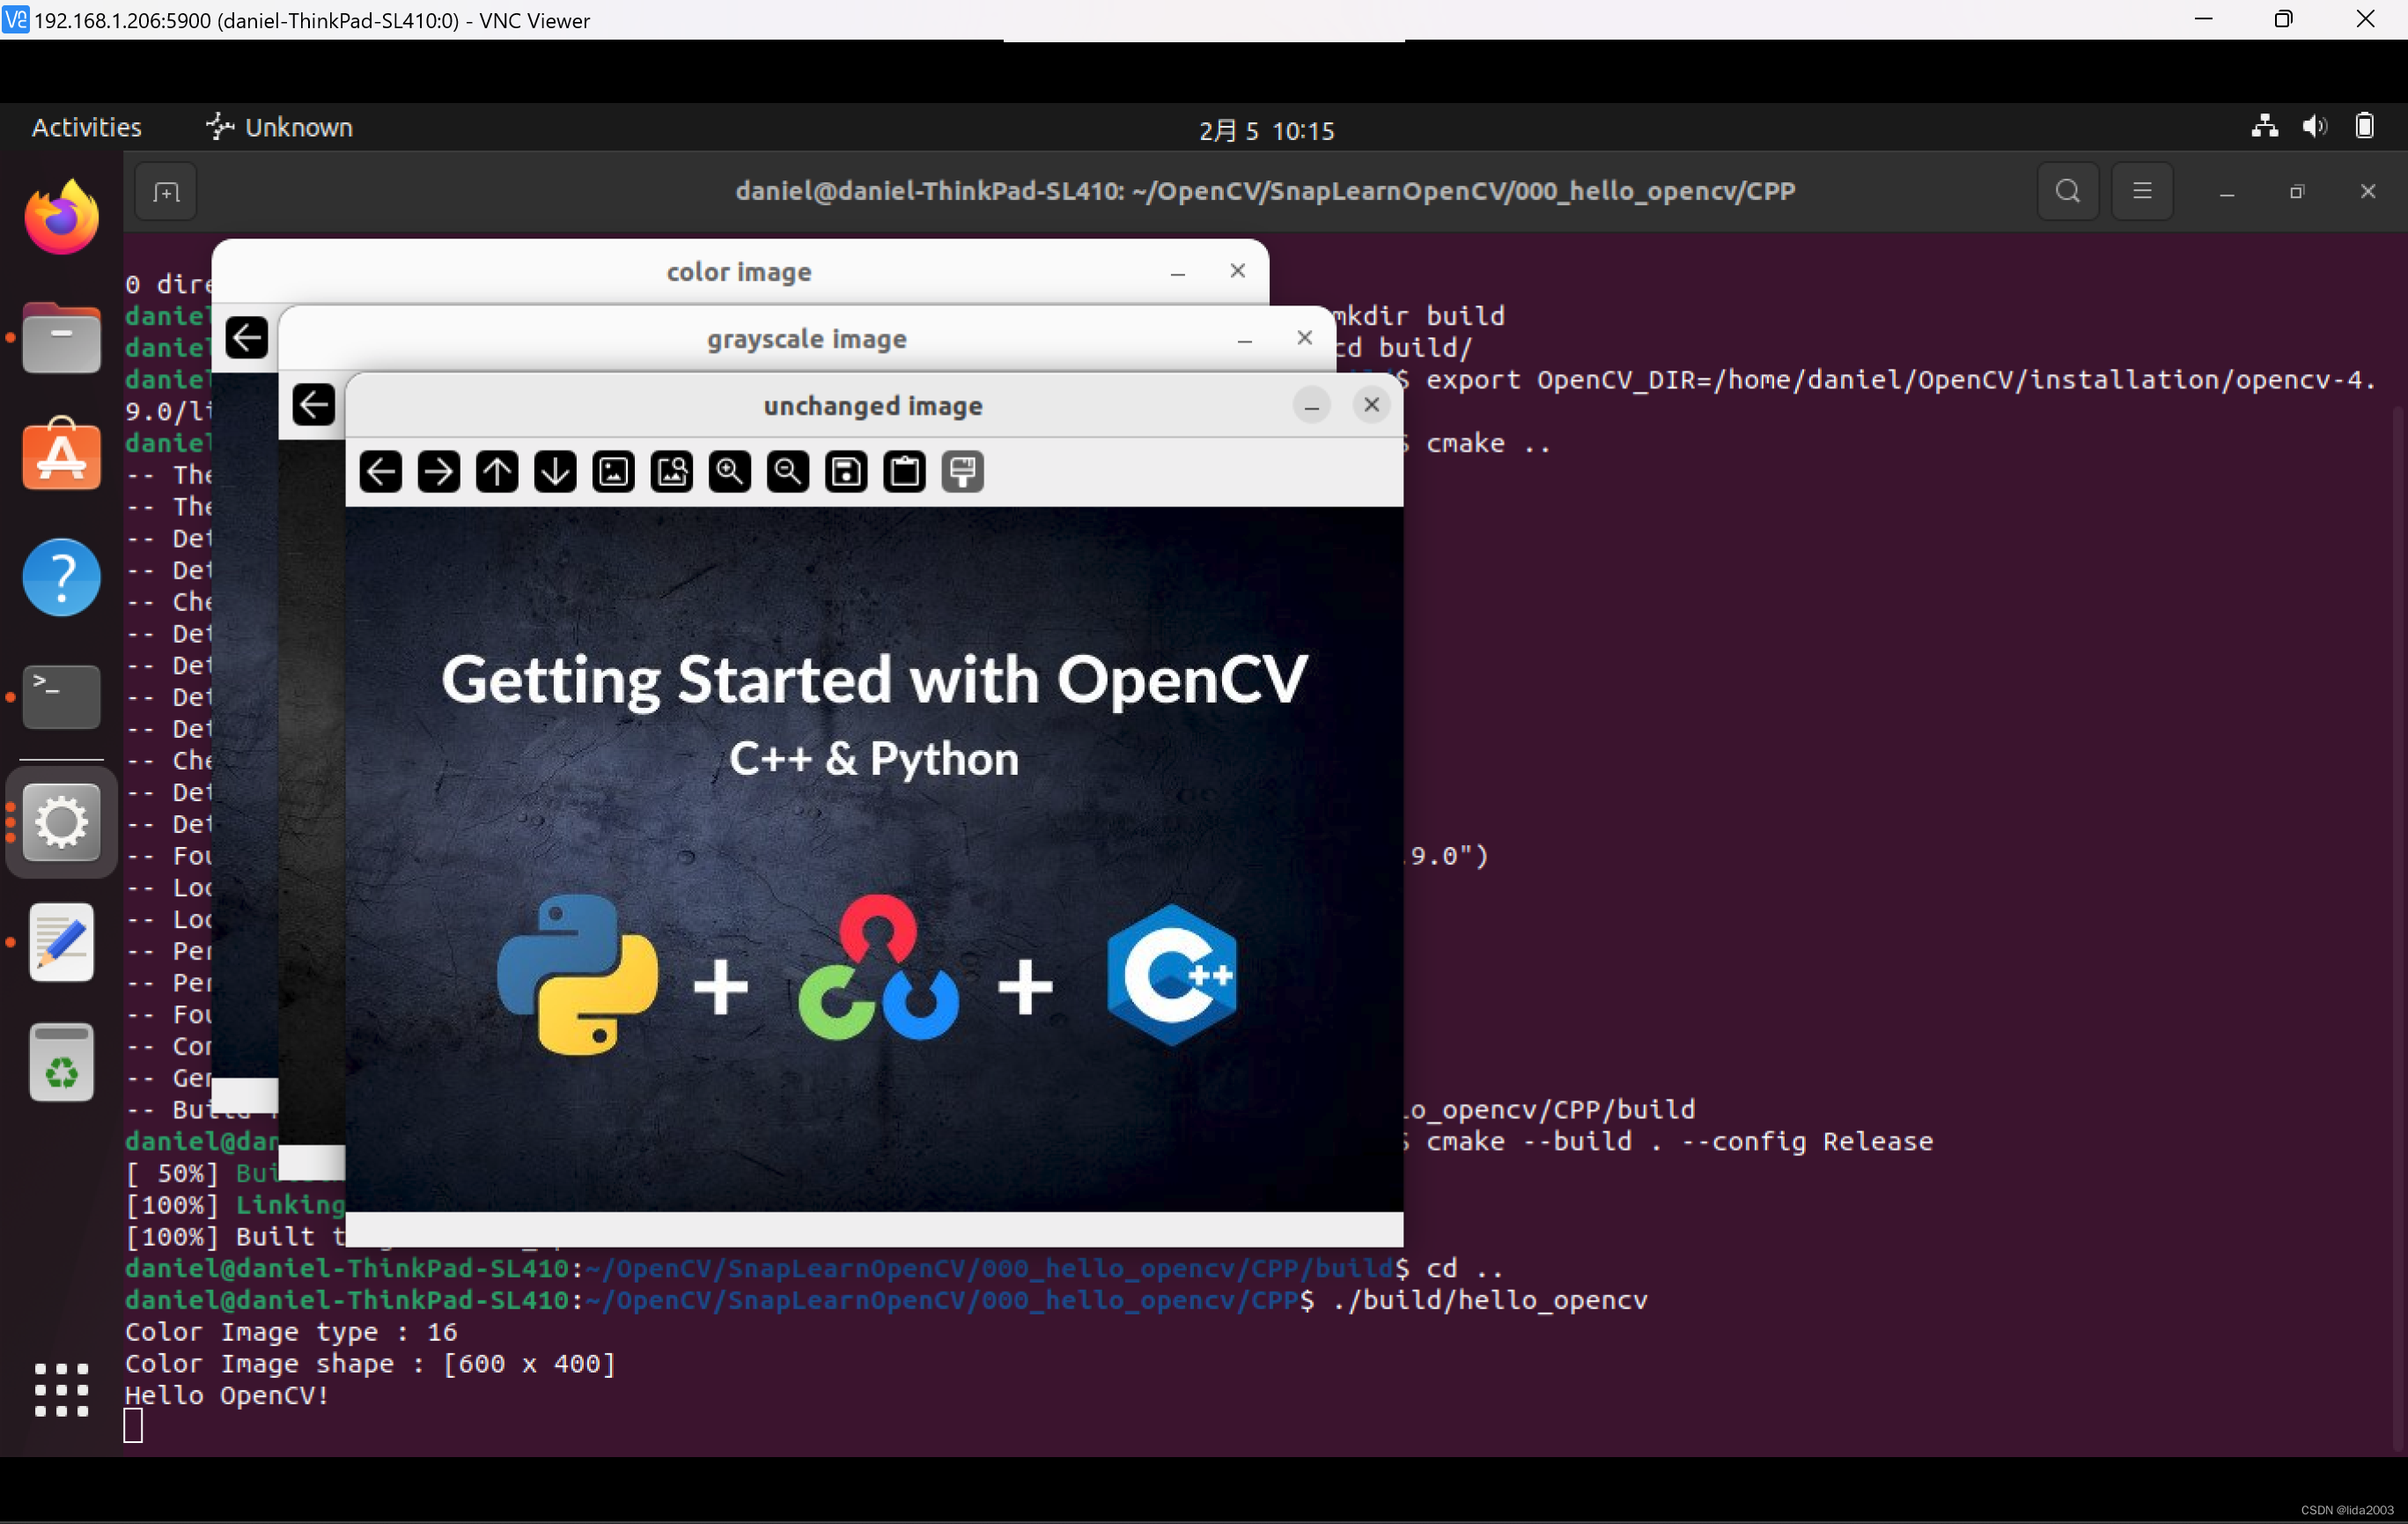This screenshot has height=1524, width=2408.
Task: Close the color image window
Action: (x=1237, y=271)
